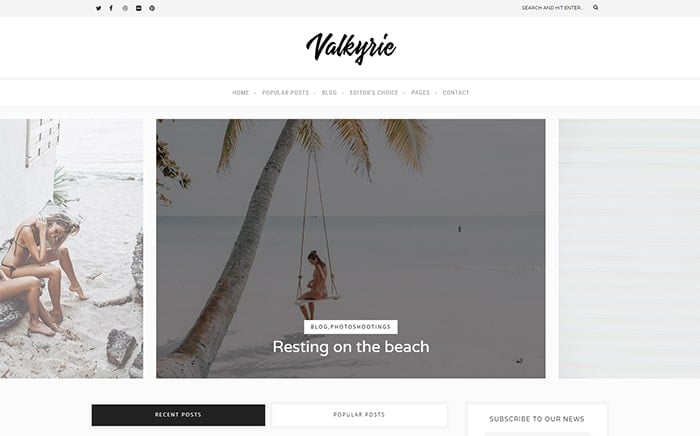Show the next slide on the right
700x436 pixels.
(x=629, y=249)
